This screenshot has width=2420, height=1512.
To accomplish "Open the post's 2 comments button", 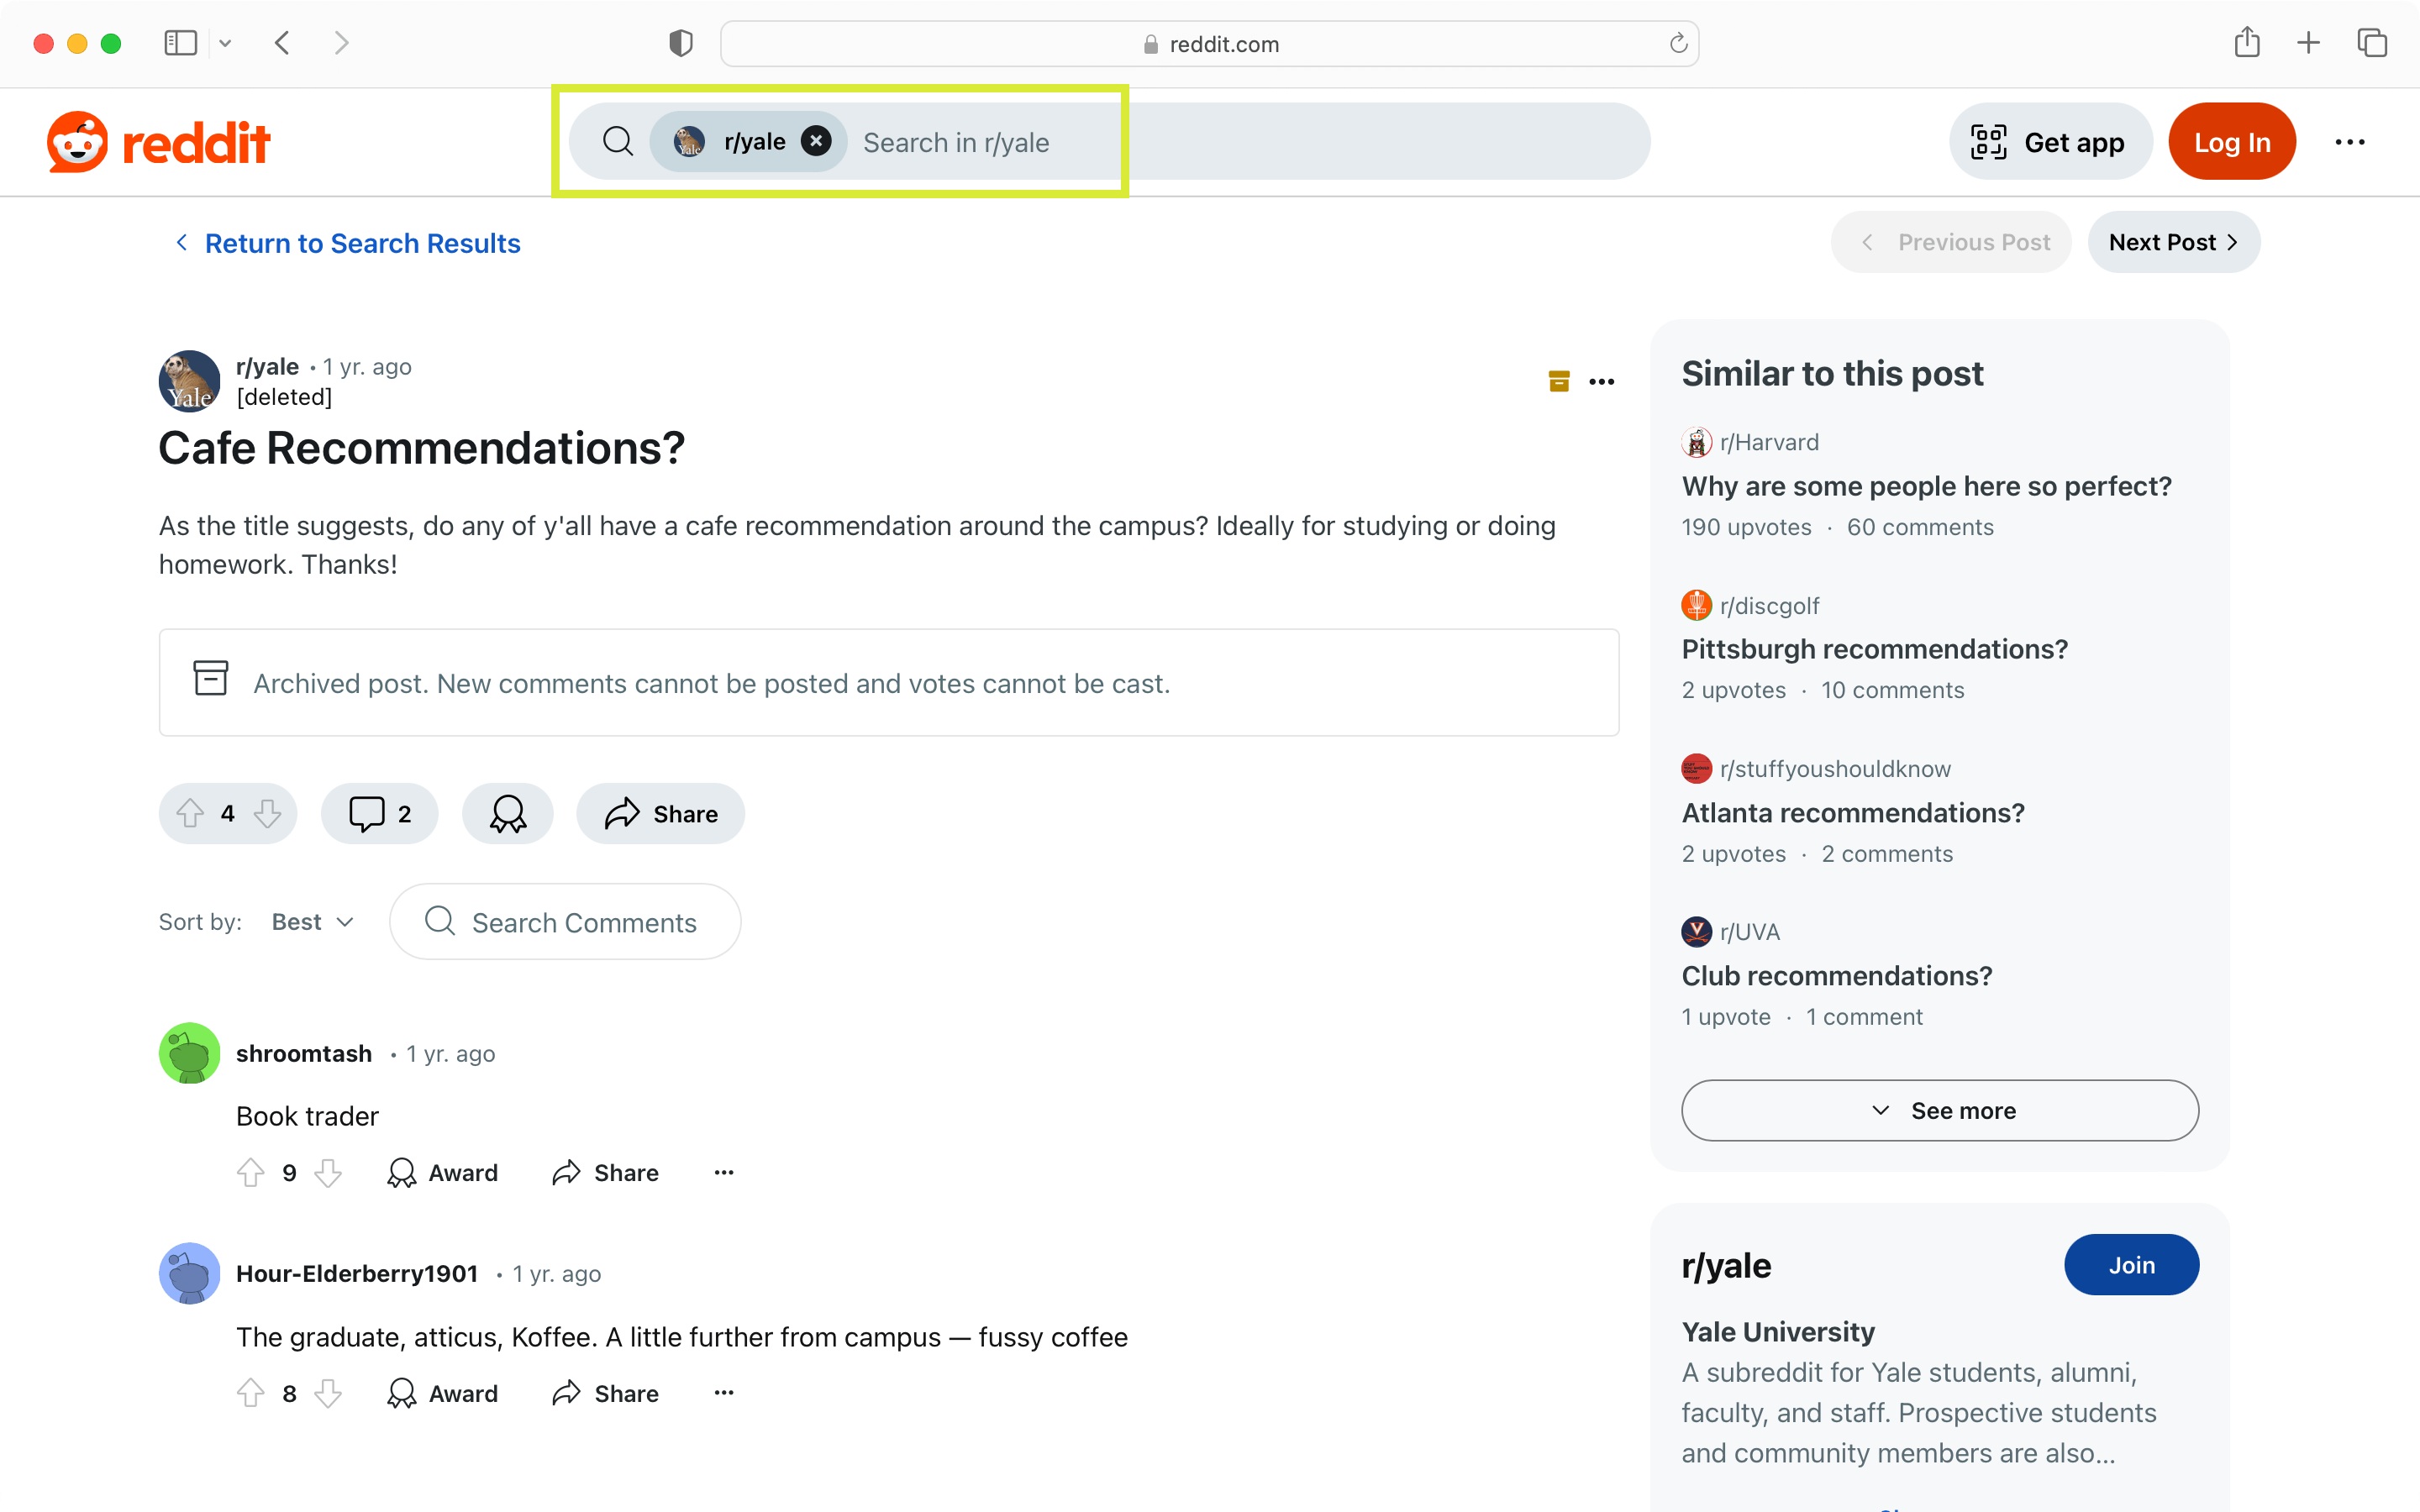I will coord(380,813).
